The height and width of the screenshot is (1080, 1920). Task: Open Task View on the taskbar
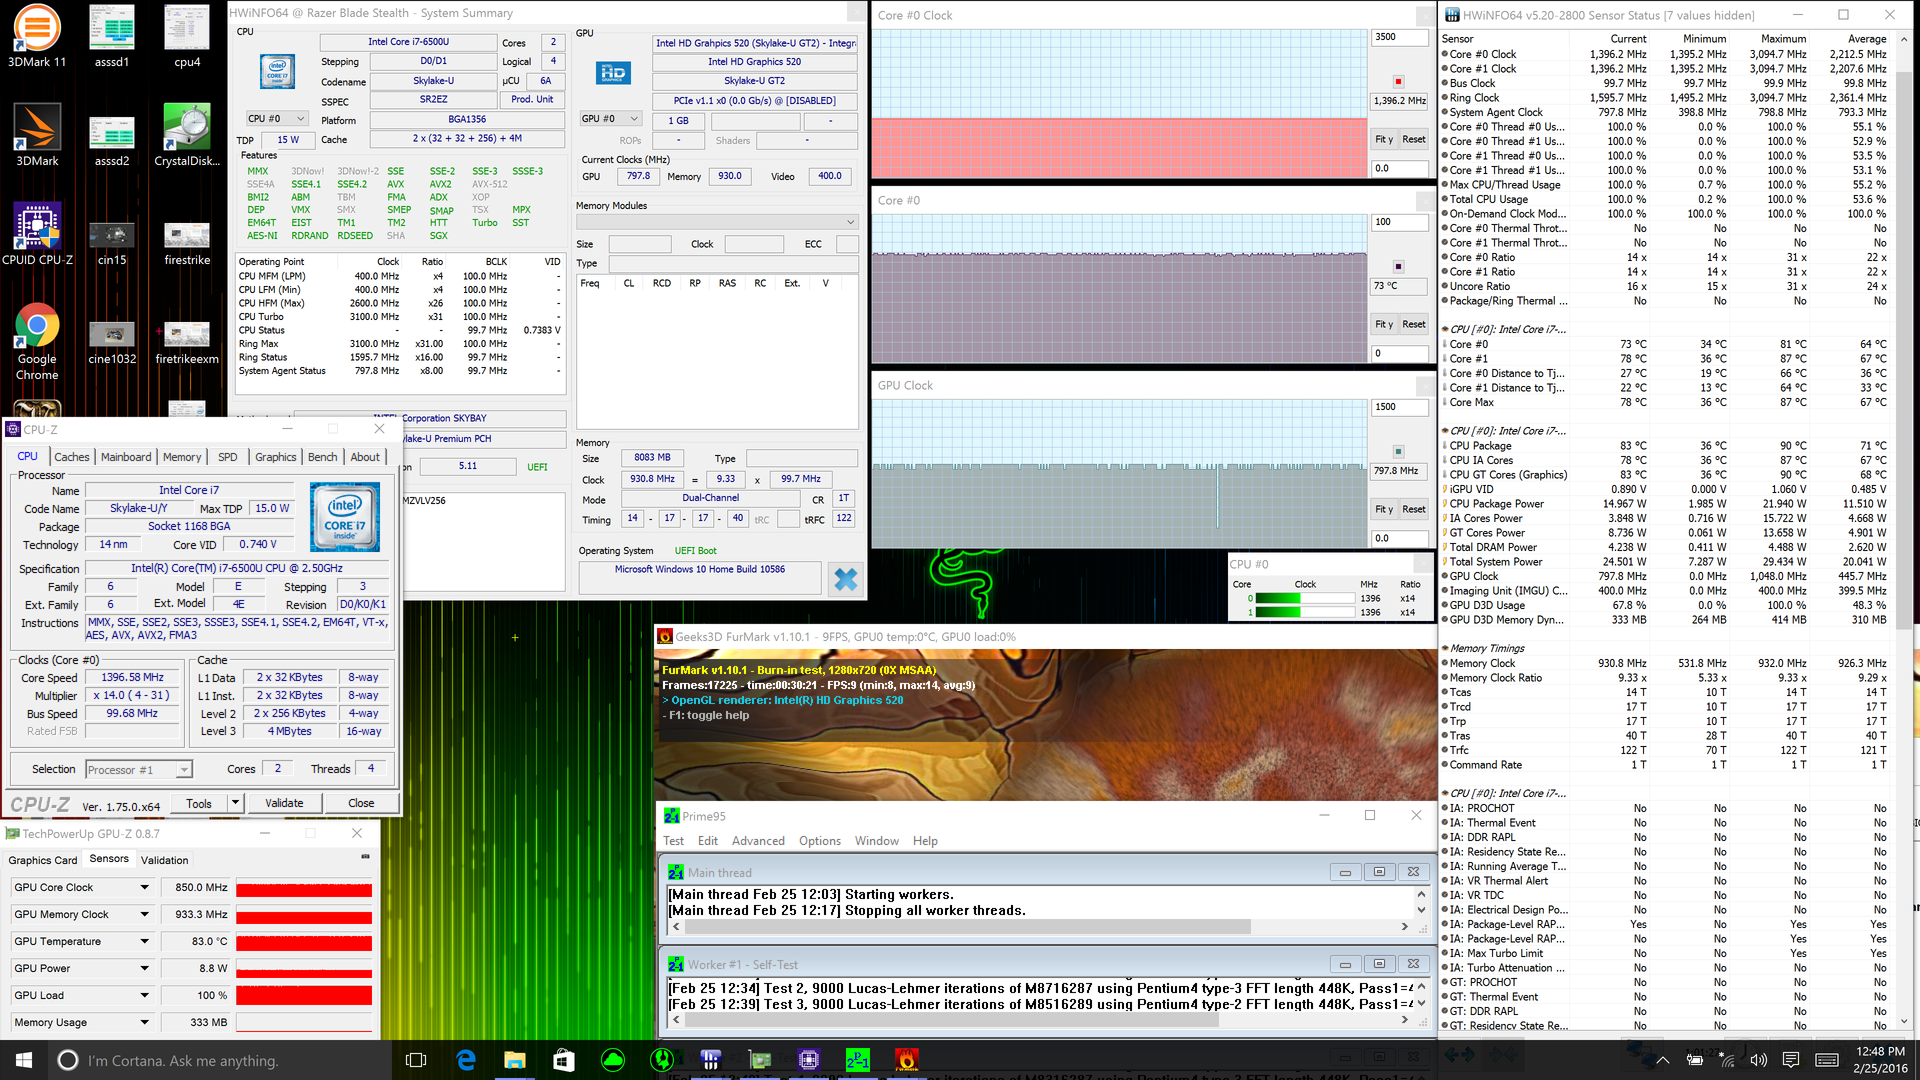point(416,1059)
